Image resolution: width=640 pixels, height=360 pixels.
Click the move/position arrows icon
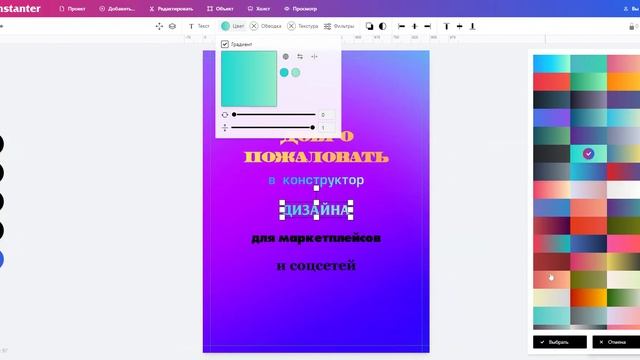(x=159, y=26)
